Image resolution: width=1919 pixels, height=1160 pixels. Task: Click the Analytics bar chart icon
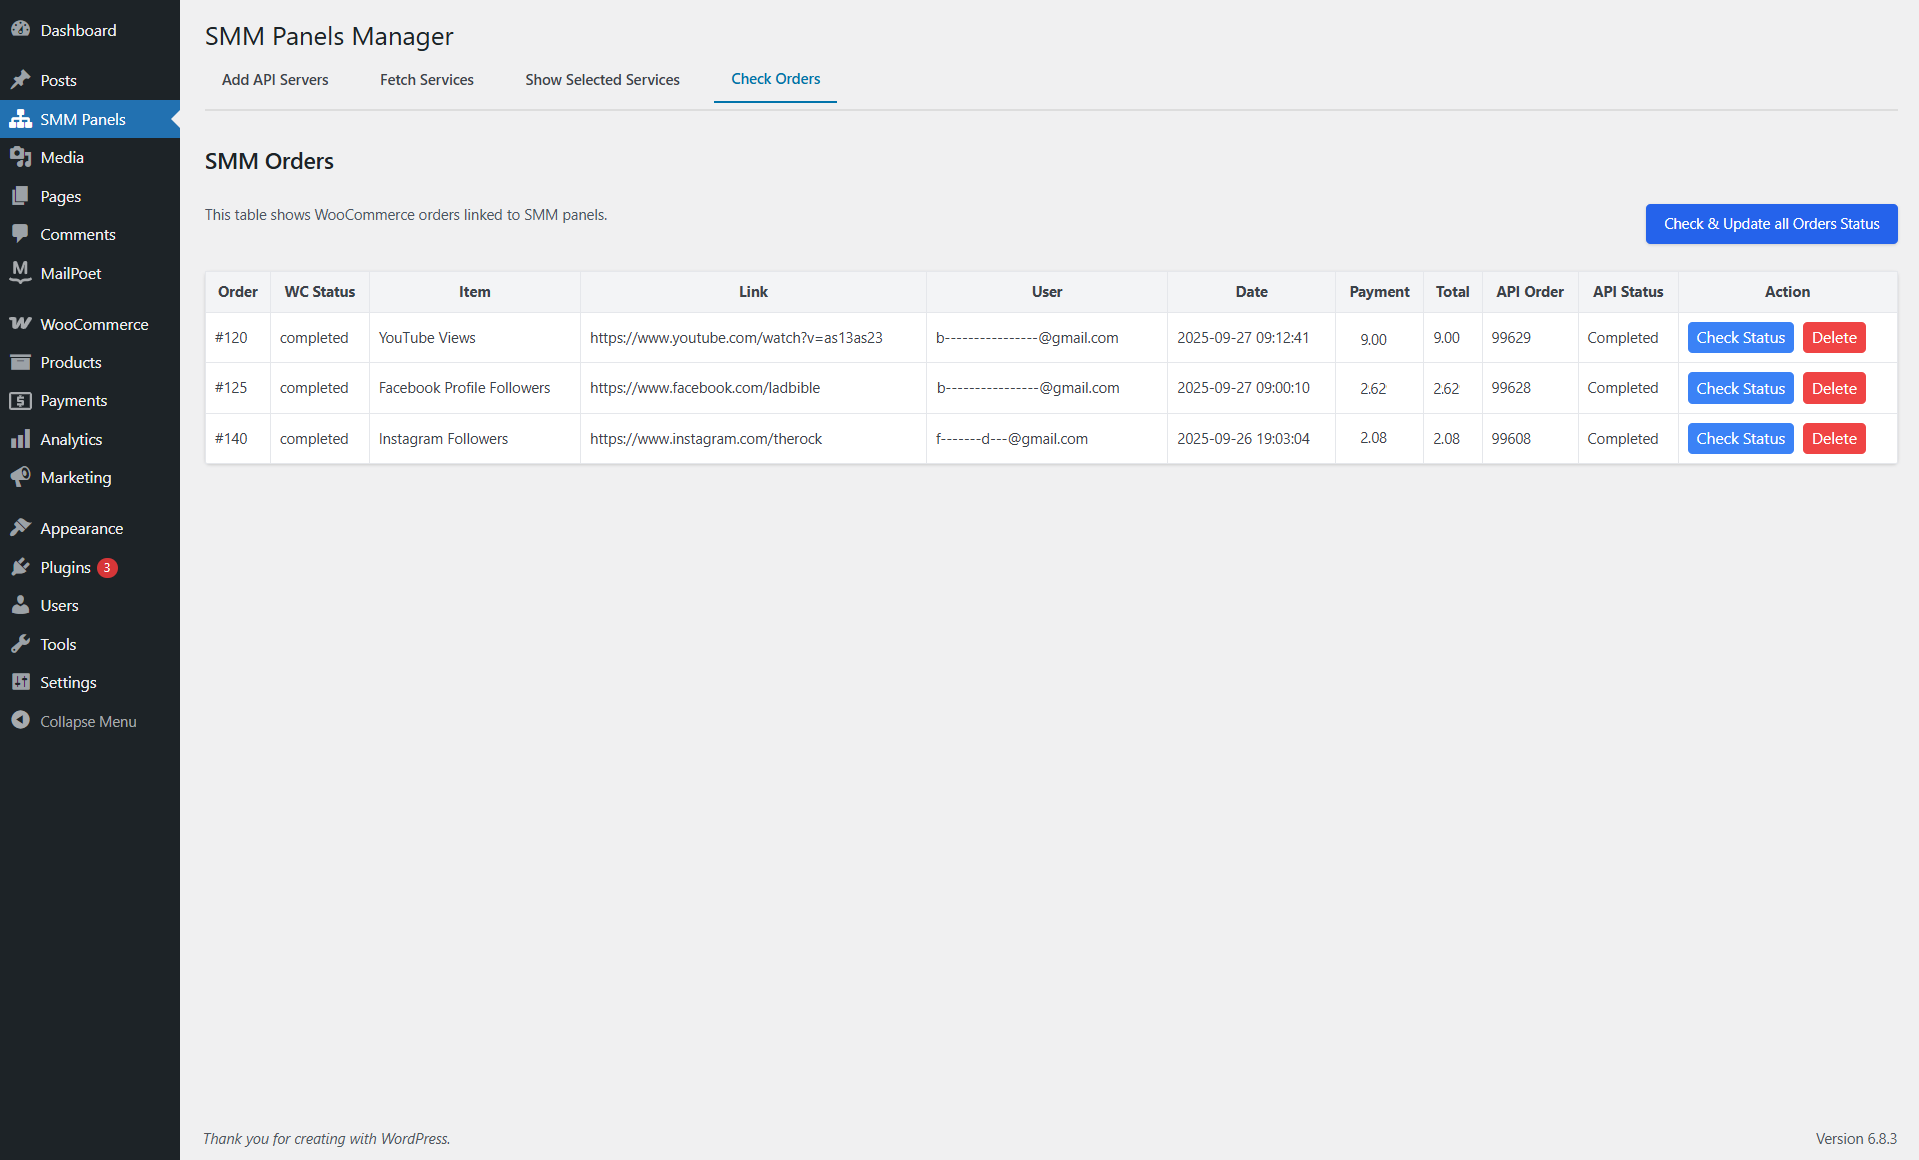[x=20, y=439]
